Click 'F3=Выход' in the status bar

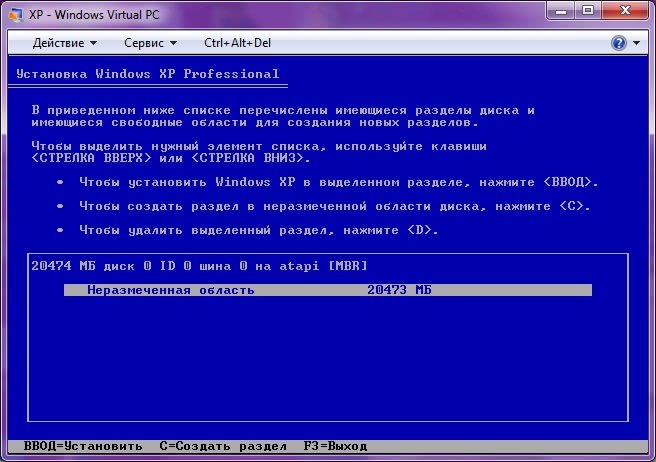click(336, 446)
